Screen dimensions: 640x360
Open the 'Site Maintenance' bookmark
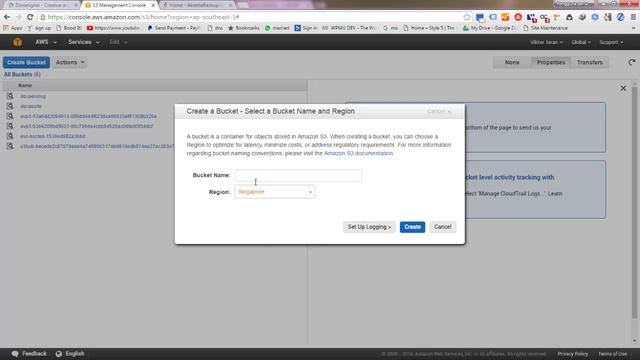(545, 28)
